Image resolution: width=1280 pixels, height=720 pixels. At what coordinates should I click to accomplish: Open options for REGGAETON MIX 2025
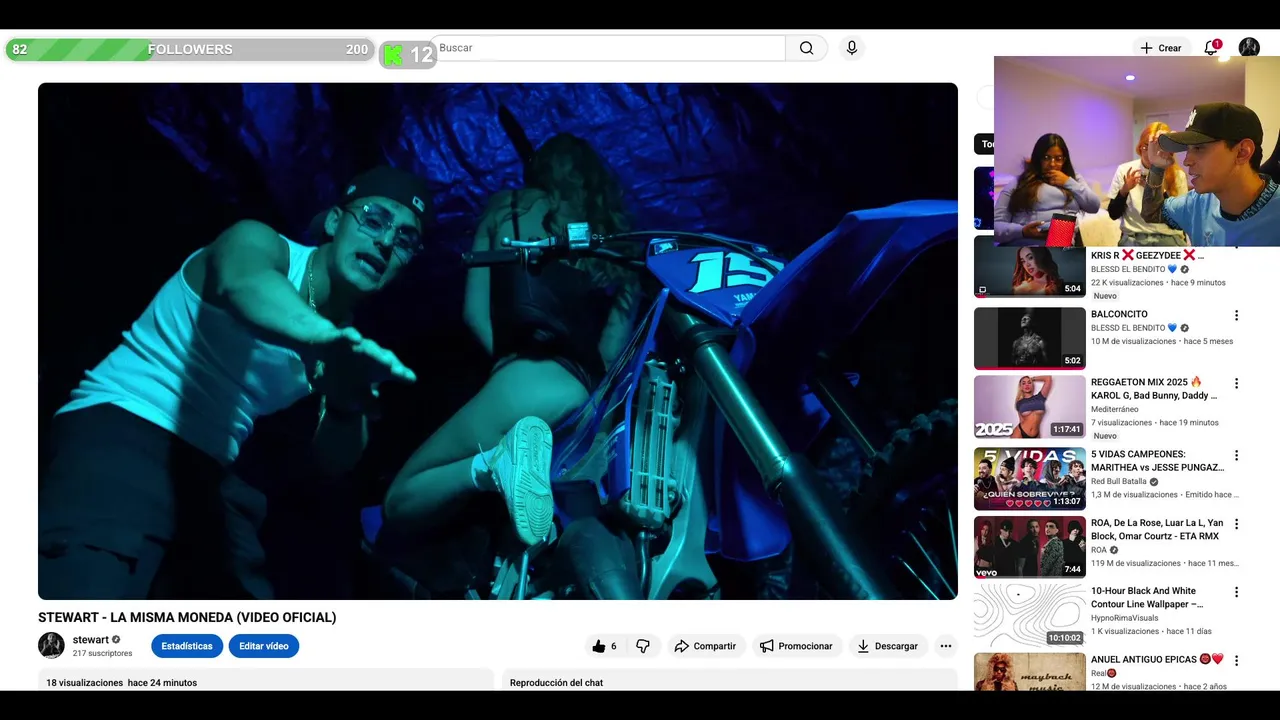tap(1237, 383)
